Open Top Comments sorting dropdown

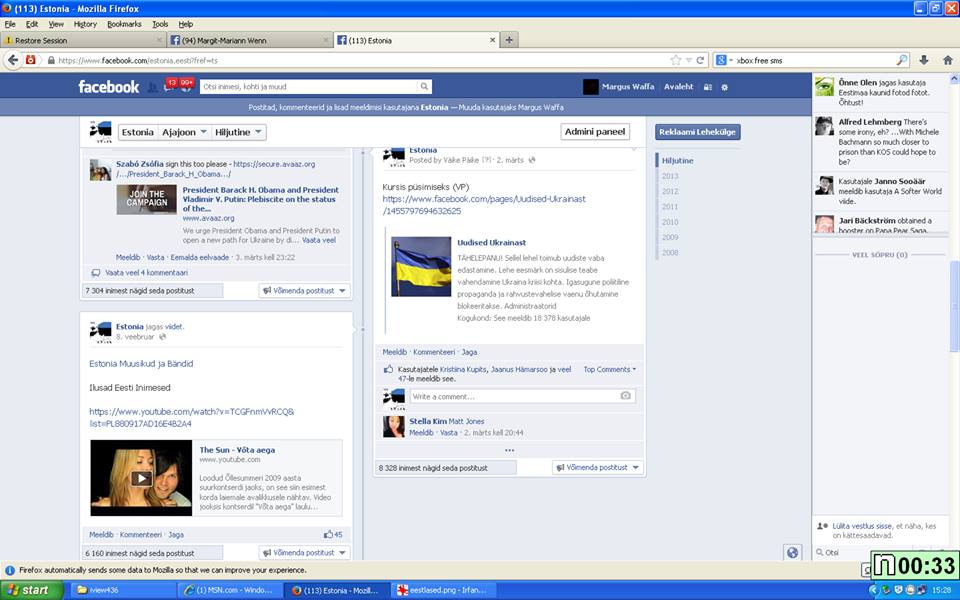coord(609,369)
